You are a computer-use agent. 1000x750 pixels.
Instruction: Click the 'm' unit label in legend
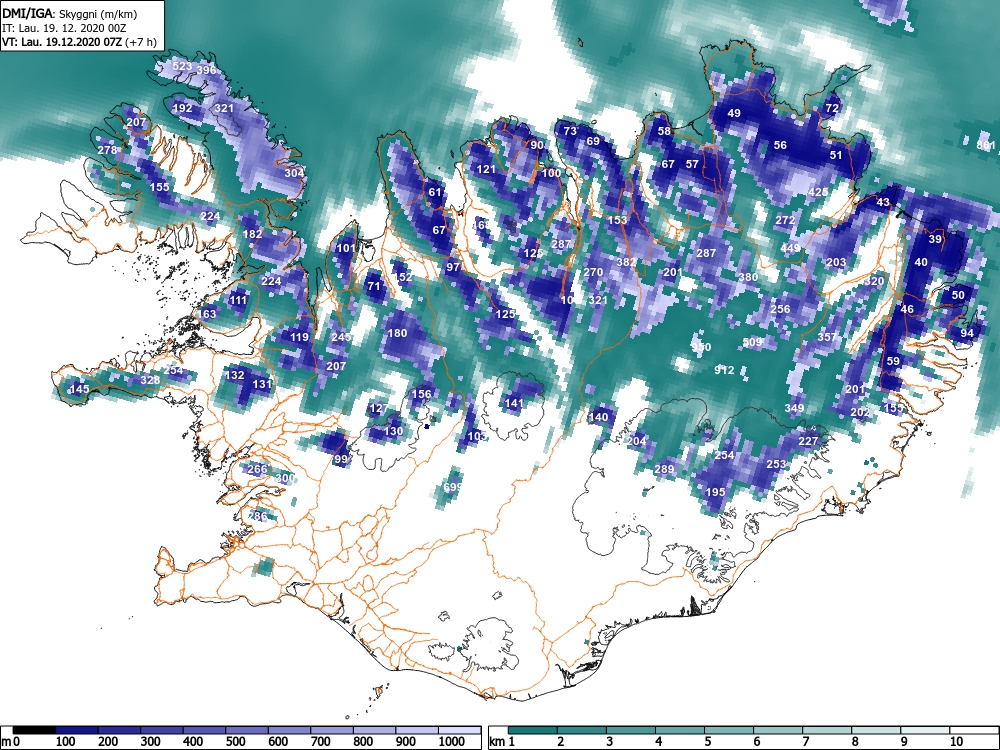(x=6, y=742)
